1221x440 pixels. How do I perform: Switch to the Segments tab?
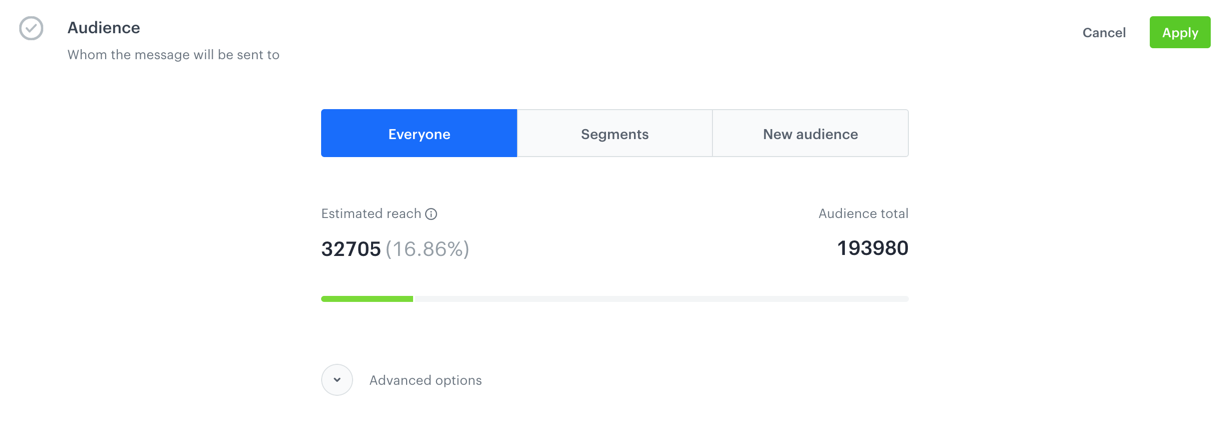click(615, 134)
